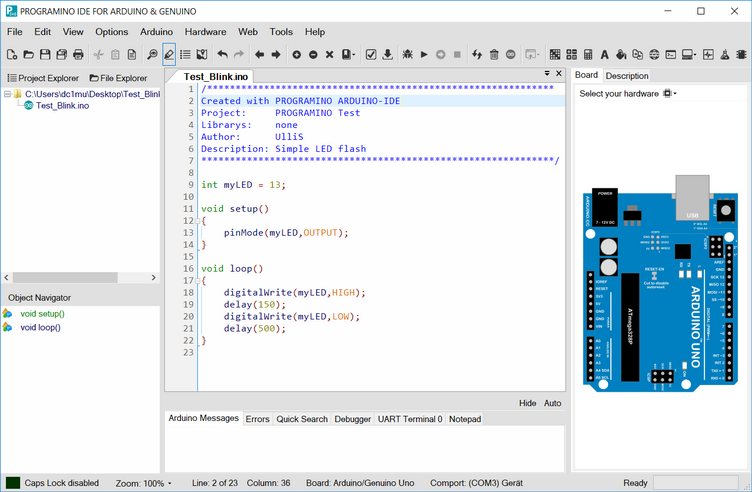
Task: Open the terminal console icon
Action: 670,55
